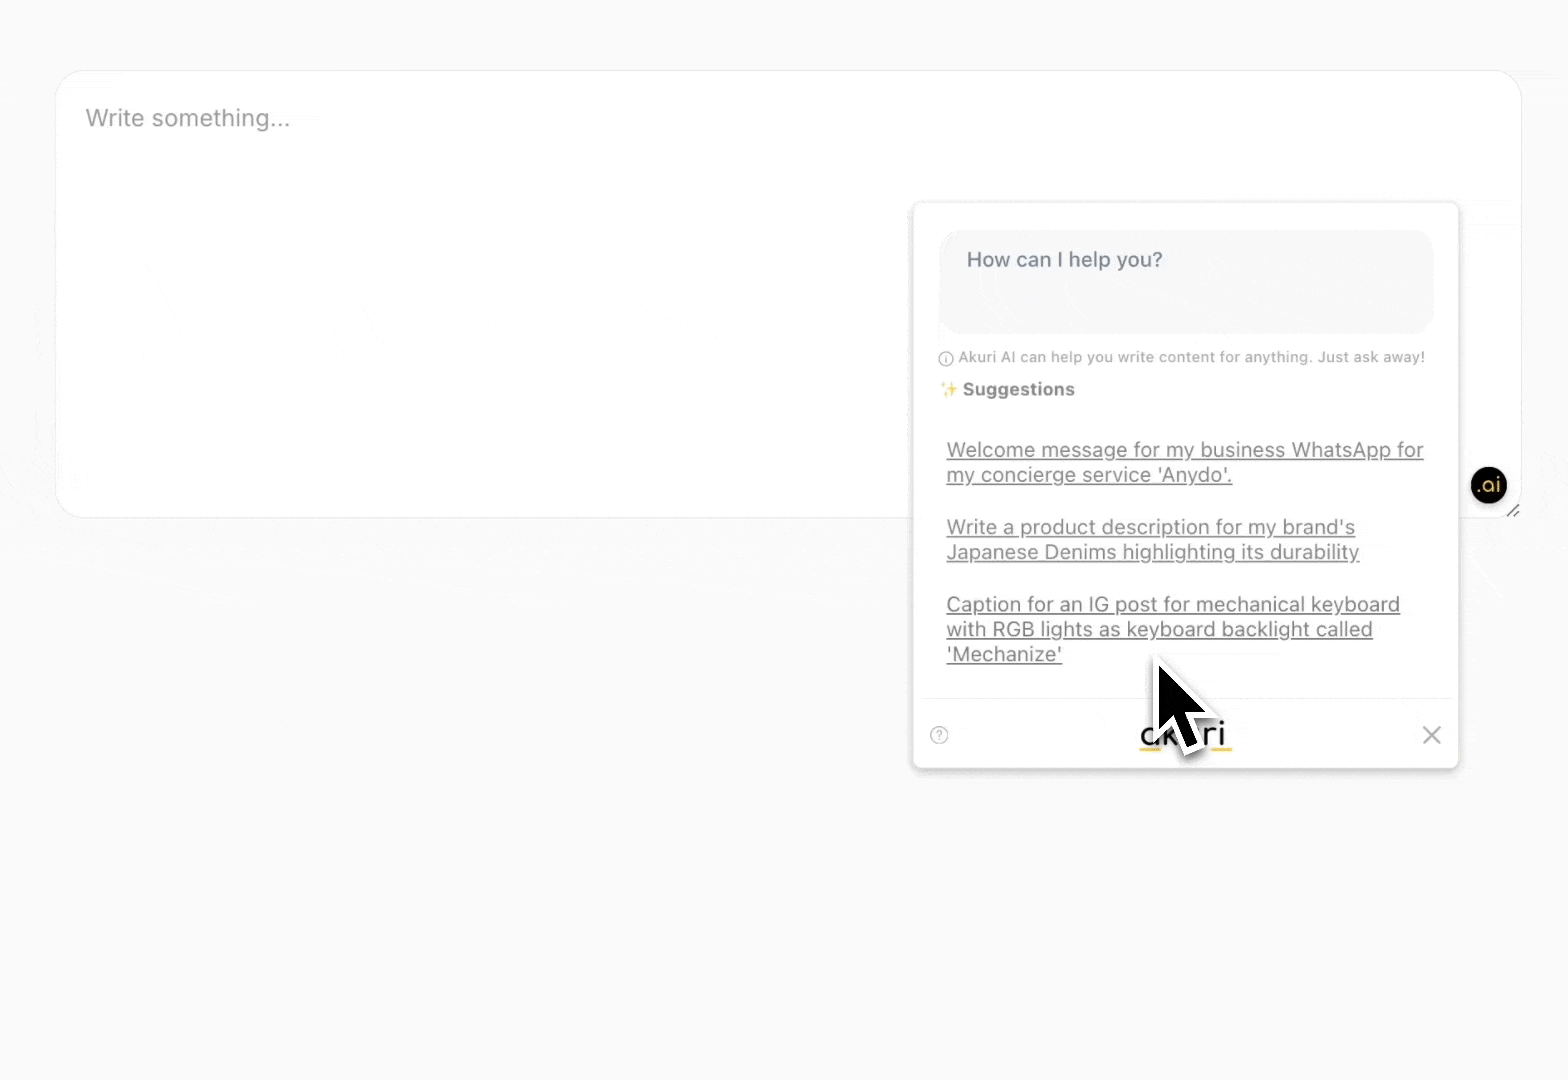Image resolution: width=1568 pixels, height=1080 pixels.
Task: Click the black .ai assistant button
Action: coord(1488,485)
